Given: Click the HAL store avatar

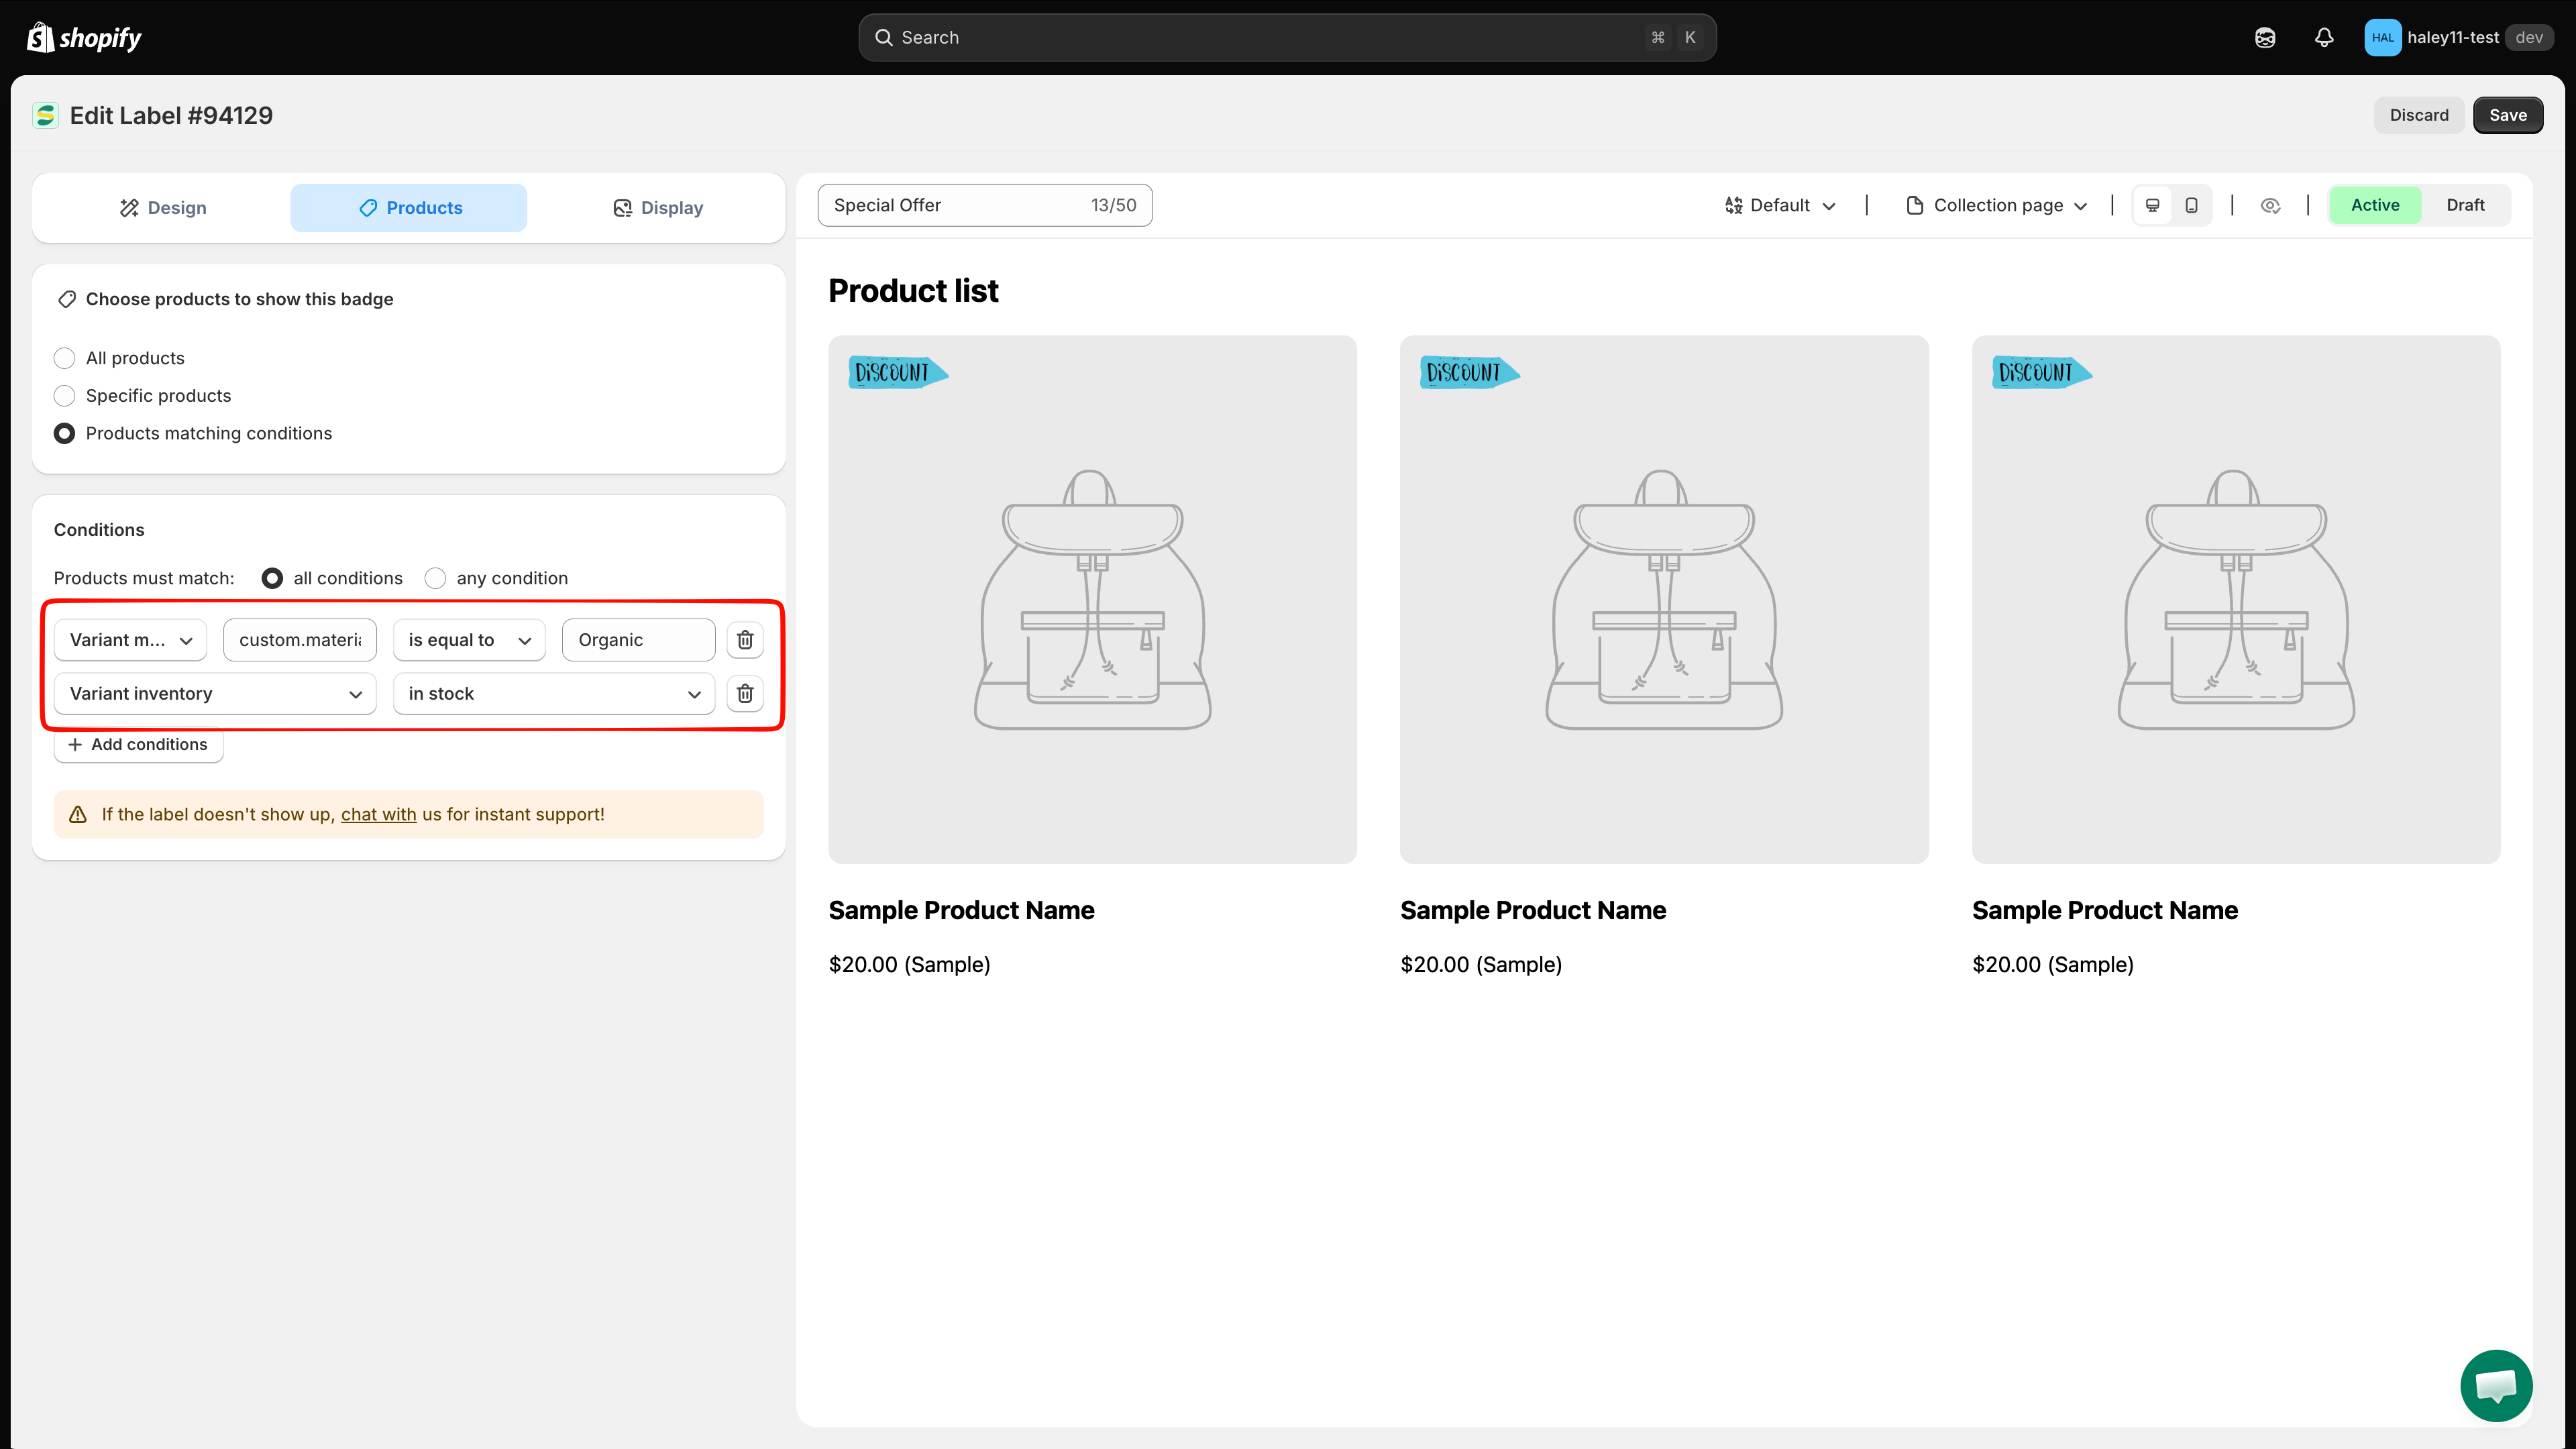Looking at the screenshot, I should point(2382,37).
